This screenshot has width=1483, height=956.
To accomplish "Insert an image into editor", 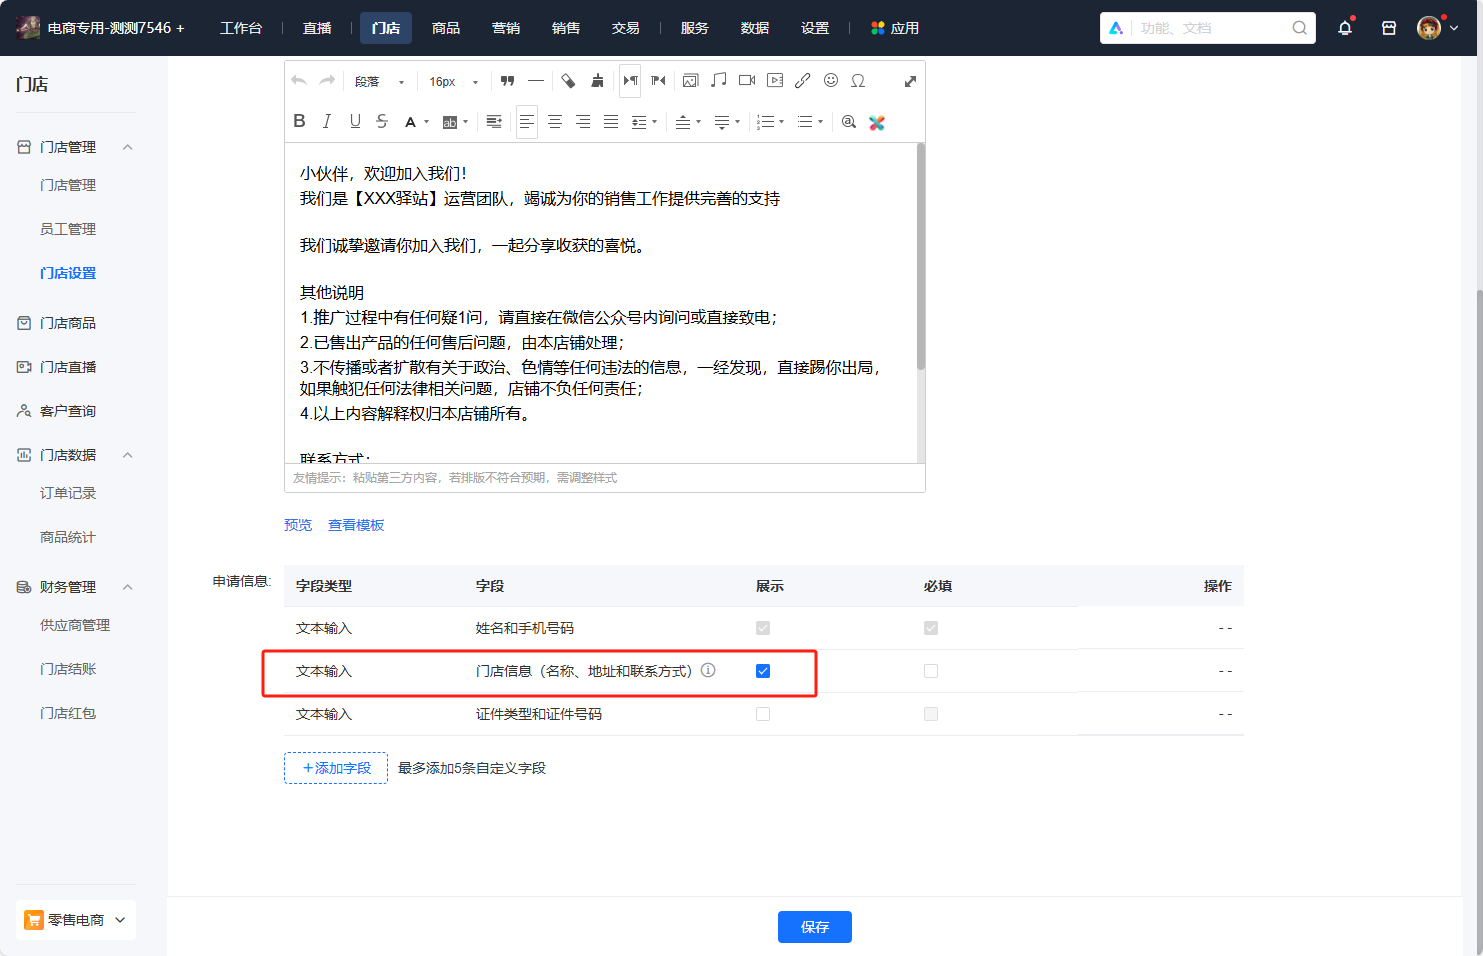I will click(691, 81).
